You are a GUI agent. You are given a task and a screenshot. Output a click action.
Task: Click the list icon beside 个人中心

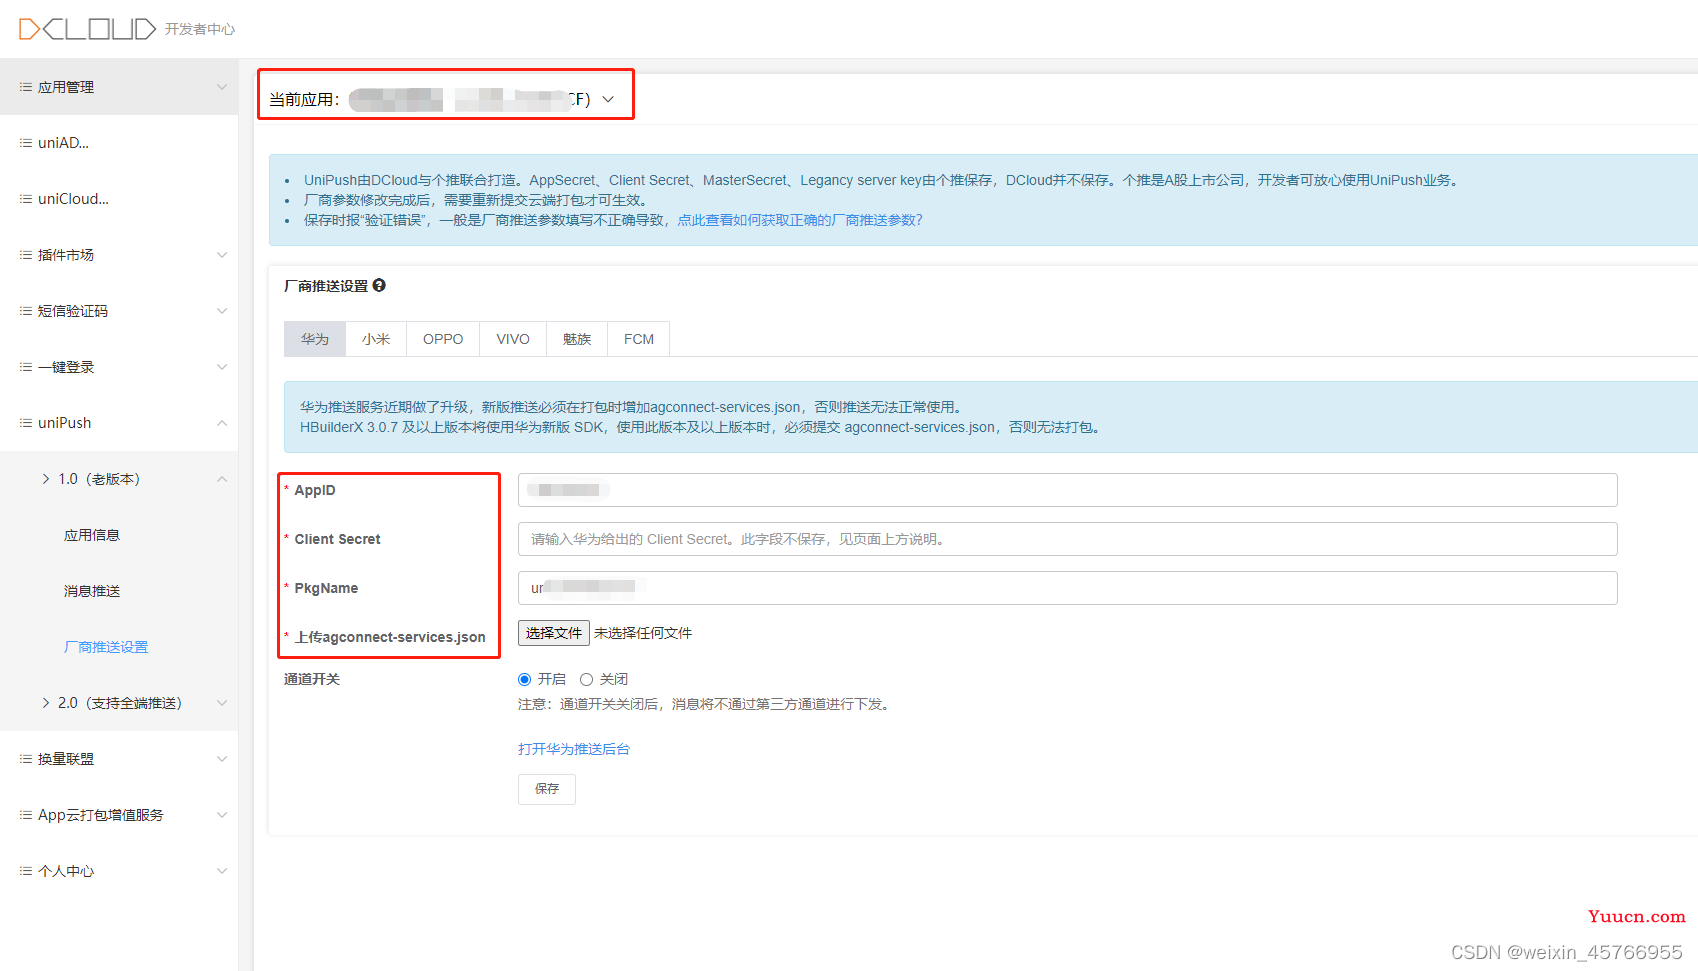26,871
